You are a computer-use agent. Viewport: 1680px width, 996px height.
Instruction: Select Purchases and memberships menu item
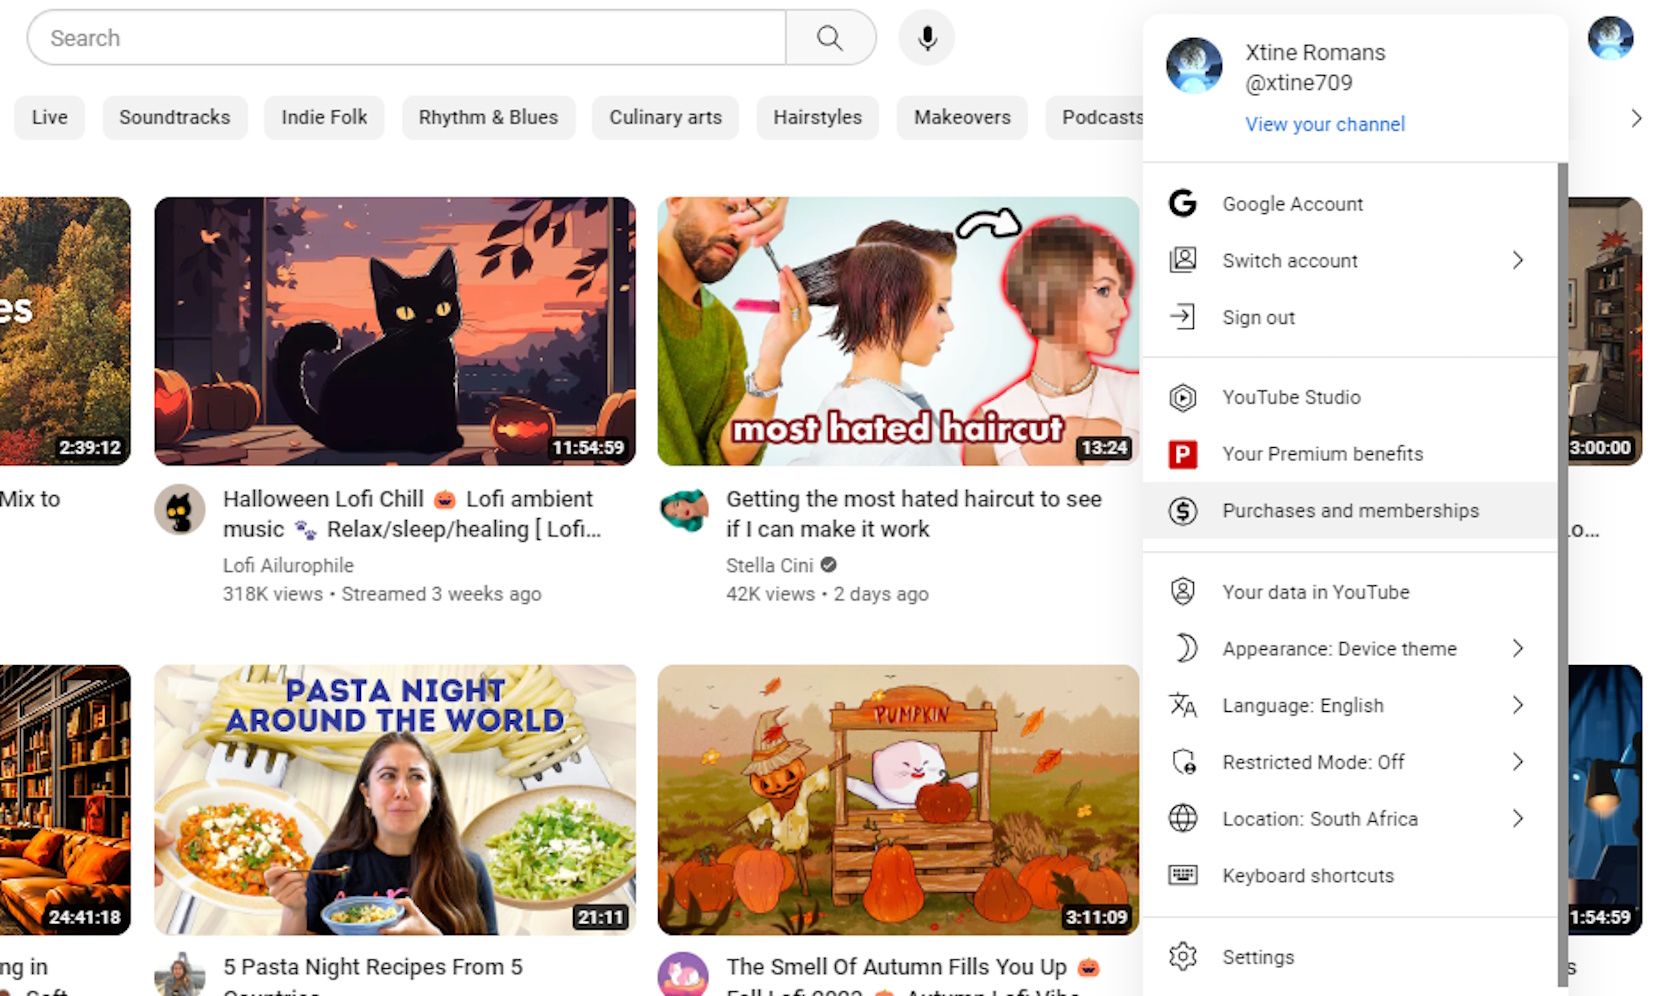(x=1350, y=511)
